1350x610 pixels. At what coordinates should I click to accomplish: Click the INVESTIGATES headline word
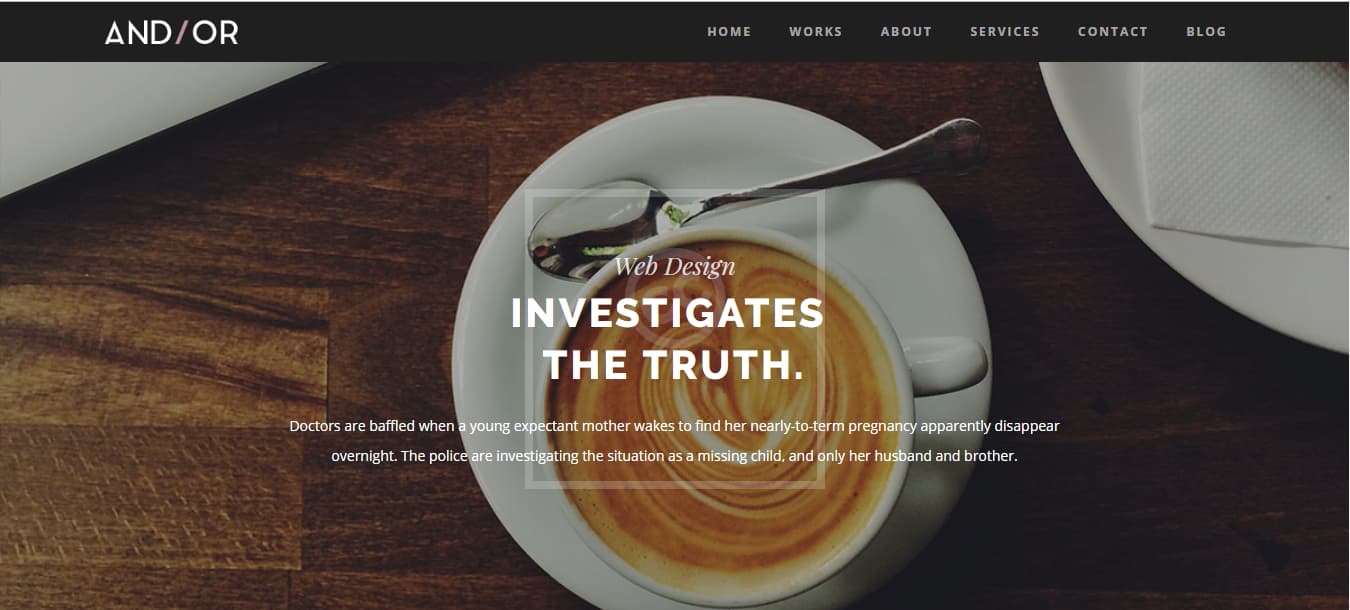coord(667,313)
